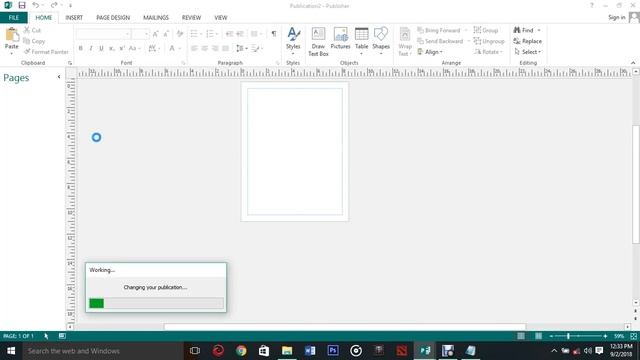The image size is (640, 360).
Task: Open the Wrap Text dropdown
Action: point(405,42)
